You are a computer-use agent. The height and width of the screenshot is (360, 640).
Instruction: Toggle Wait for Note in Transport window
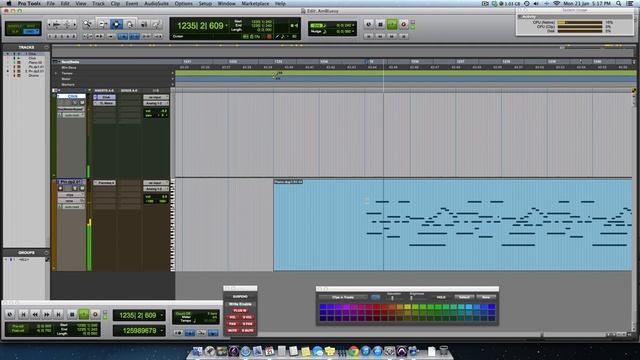pyautogui.click(x=178, y=333)
